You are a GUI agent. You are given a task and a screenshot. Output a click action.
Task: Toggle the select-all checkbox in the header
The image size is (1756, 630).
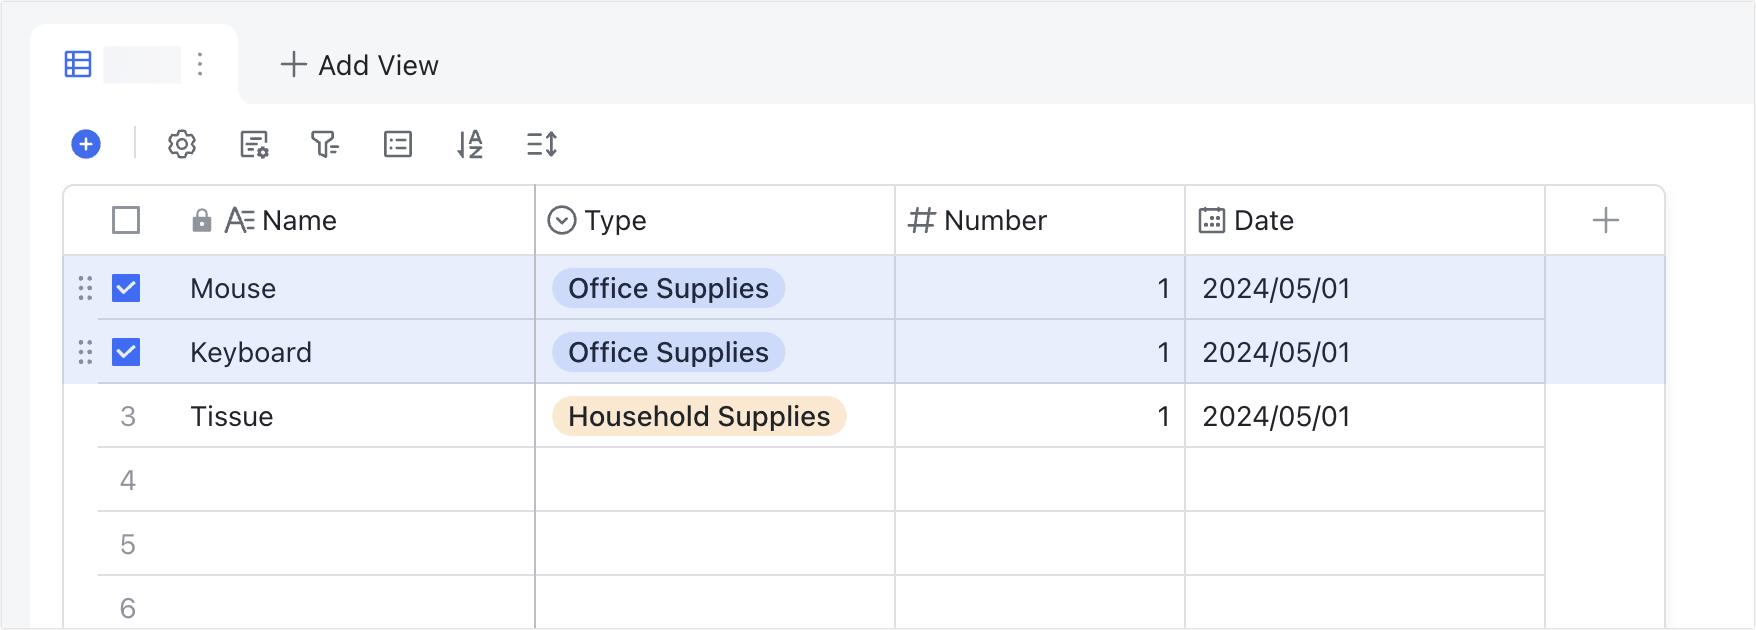click(x=126, y=219)
